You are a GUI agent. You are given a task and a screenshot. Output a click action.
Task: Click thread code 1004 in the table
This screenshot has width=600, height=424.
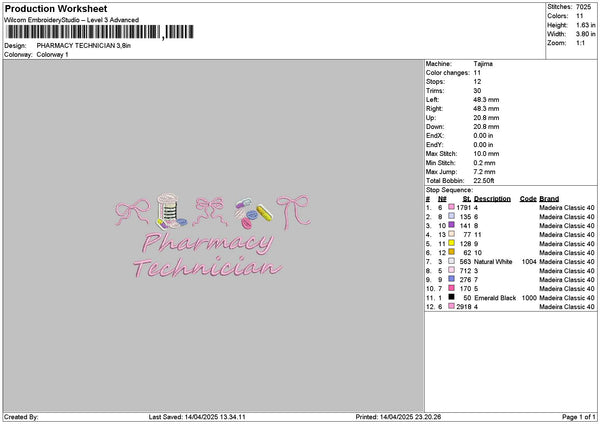point(529,261)
